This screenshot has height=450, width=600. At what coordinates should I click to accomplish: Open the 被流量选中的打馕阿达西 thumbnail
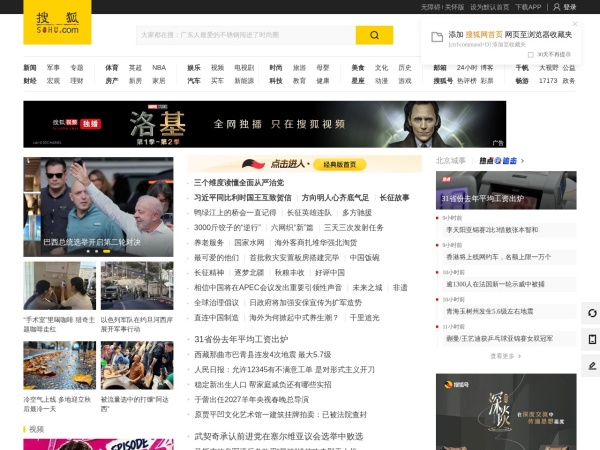point(137,365)
